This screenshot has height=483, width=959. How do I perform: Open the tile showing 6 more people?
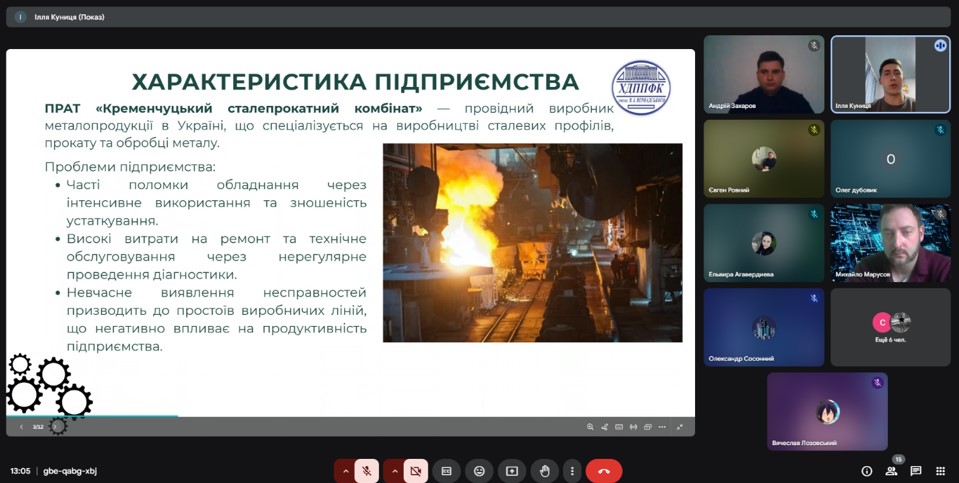click(890, 327)
